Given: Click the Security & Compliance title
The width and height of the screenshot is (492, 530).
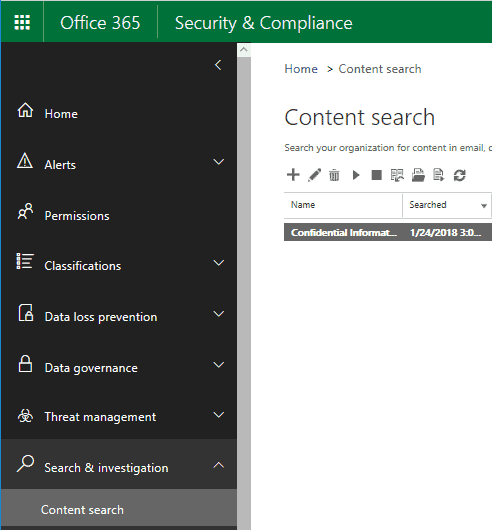Looking at the screenshot, I should click(x=264, y=23).
